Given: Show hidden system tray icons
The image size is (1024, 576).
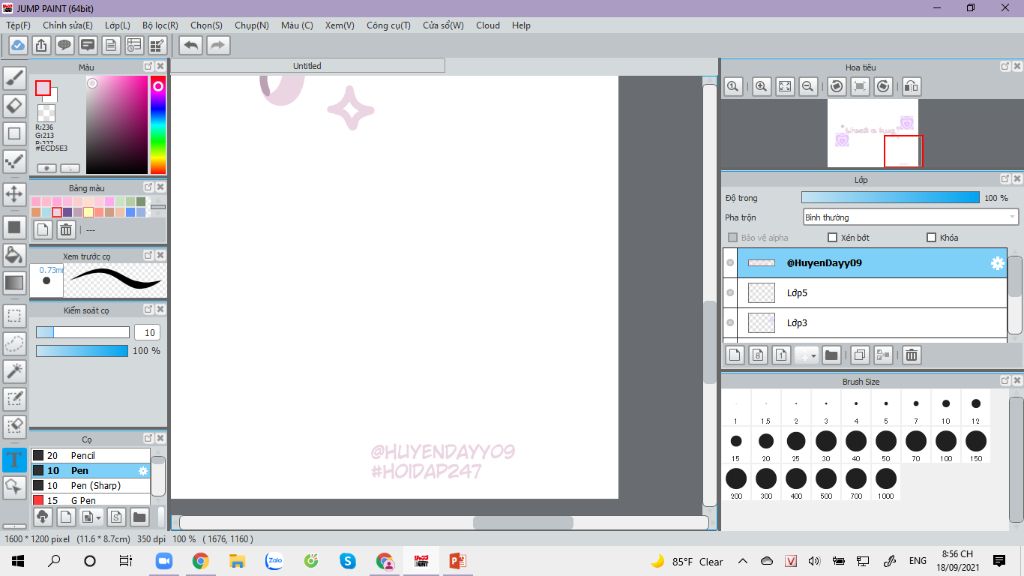Looking at the screenshot, I should pyautogui.click(x=743, y=561).
